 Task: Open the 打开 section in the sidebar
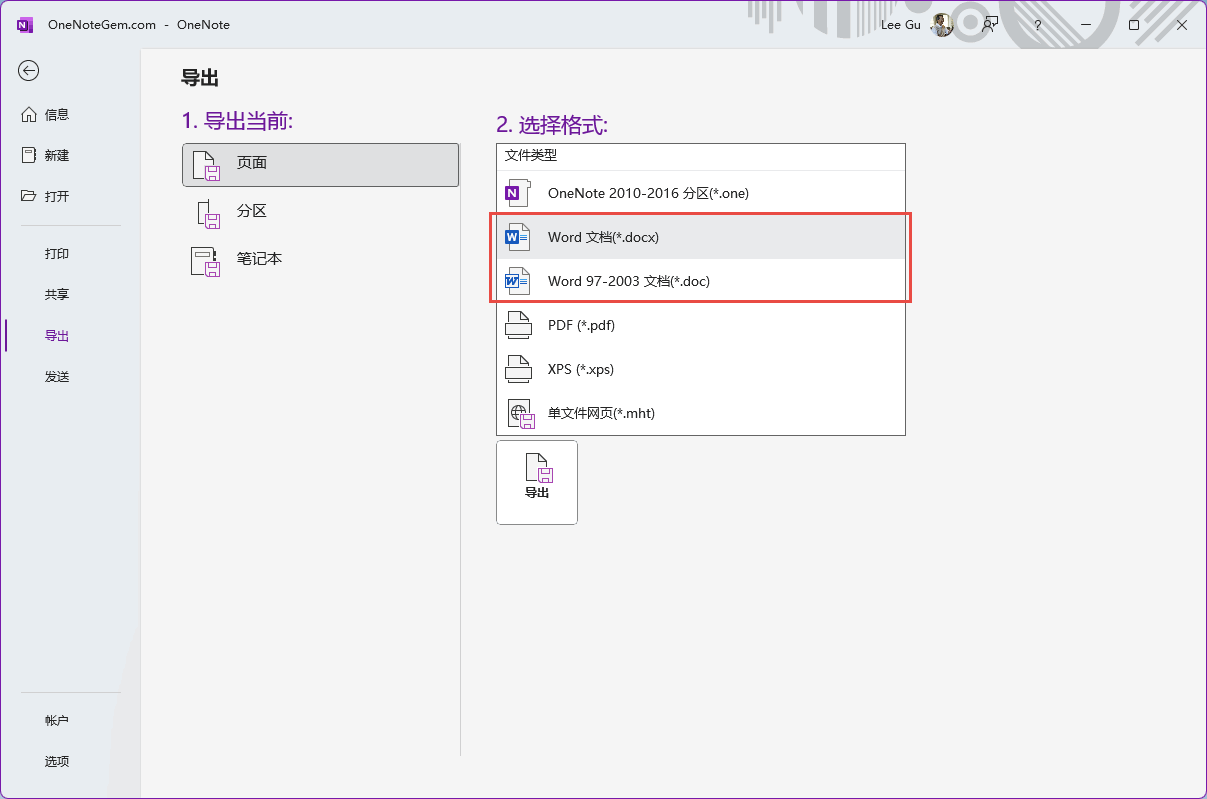click(57, 197)
